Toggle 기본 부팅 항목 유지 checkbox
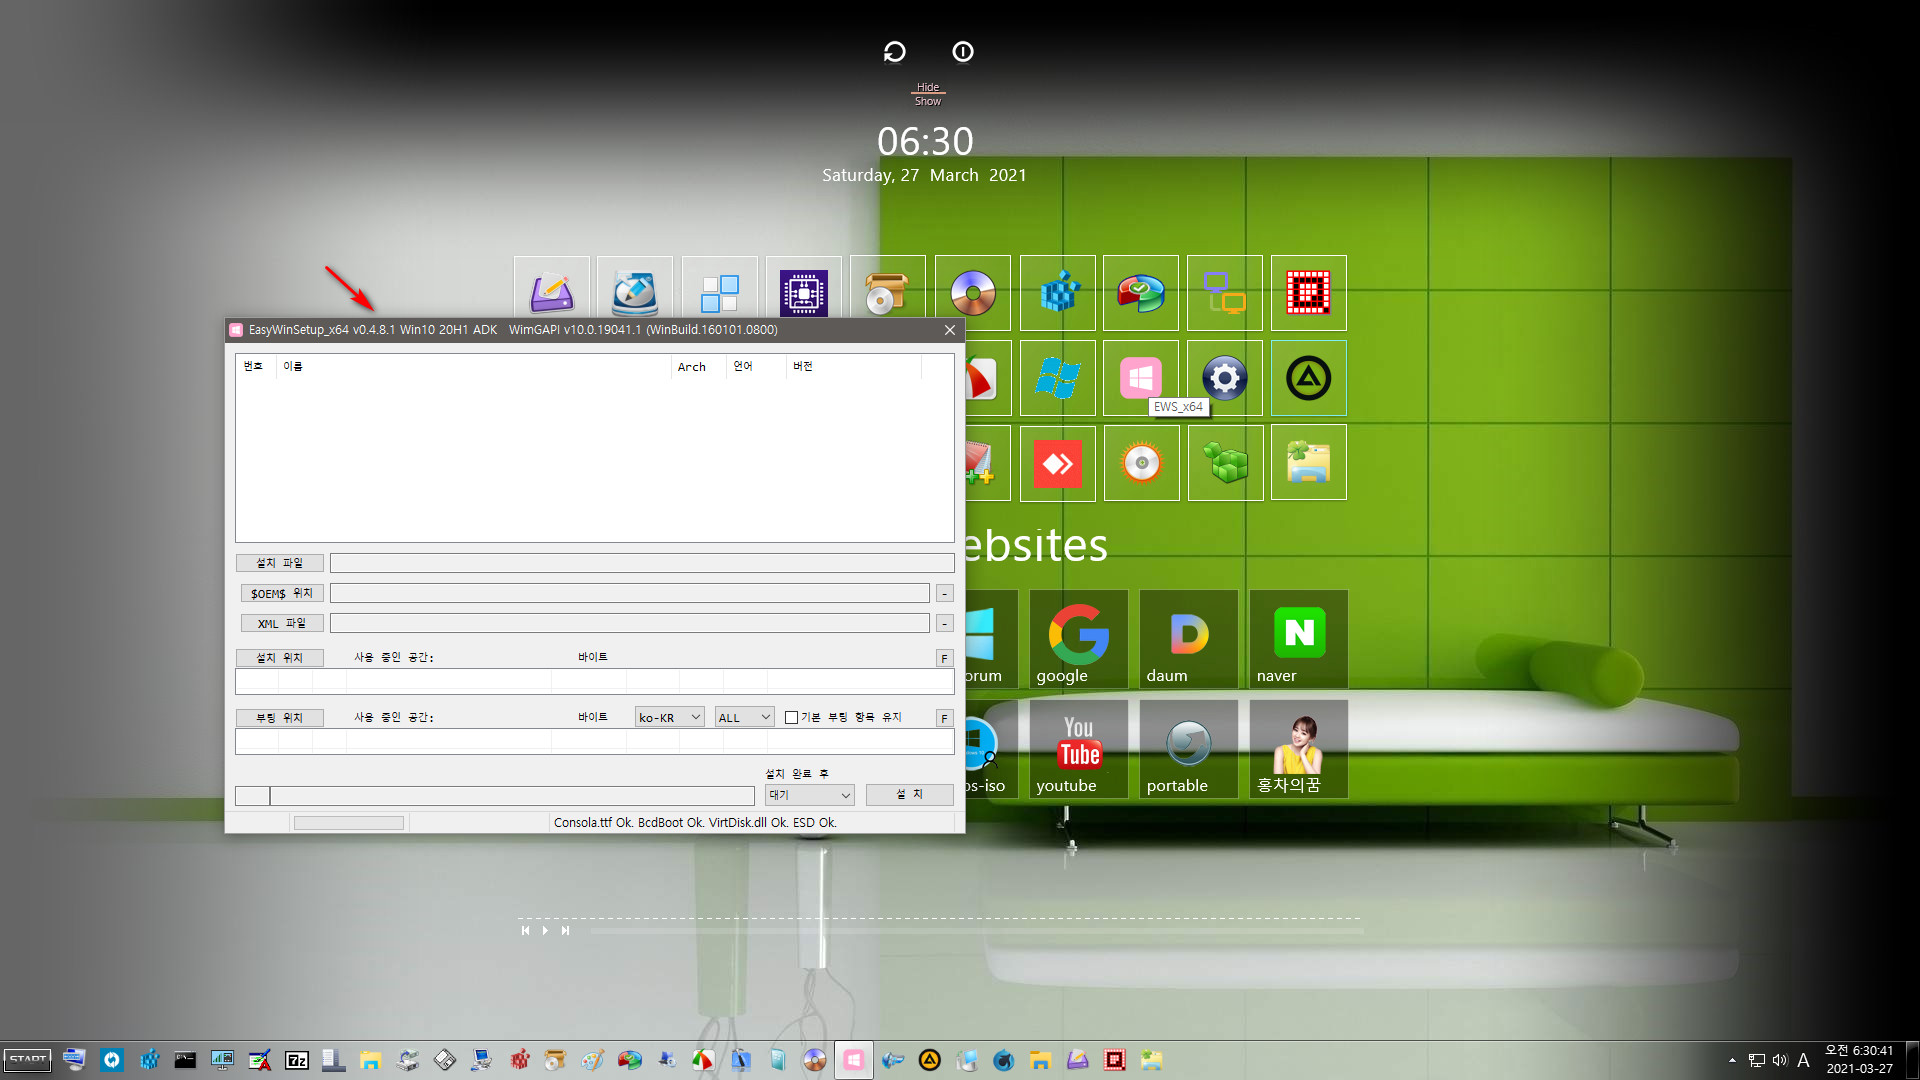The width and height of the screenshot is (1920, 1080). (x=792, y=717)
